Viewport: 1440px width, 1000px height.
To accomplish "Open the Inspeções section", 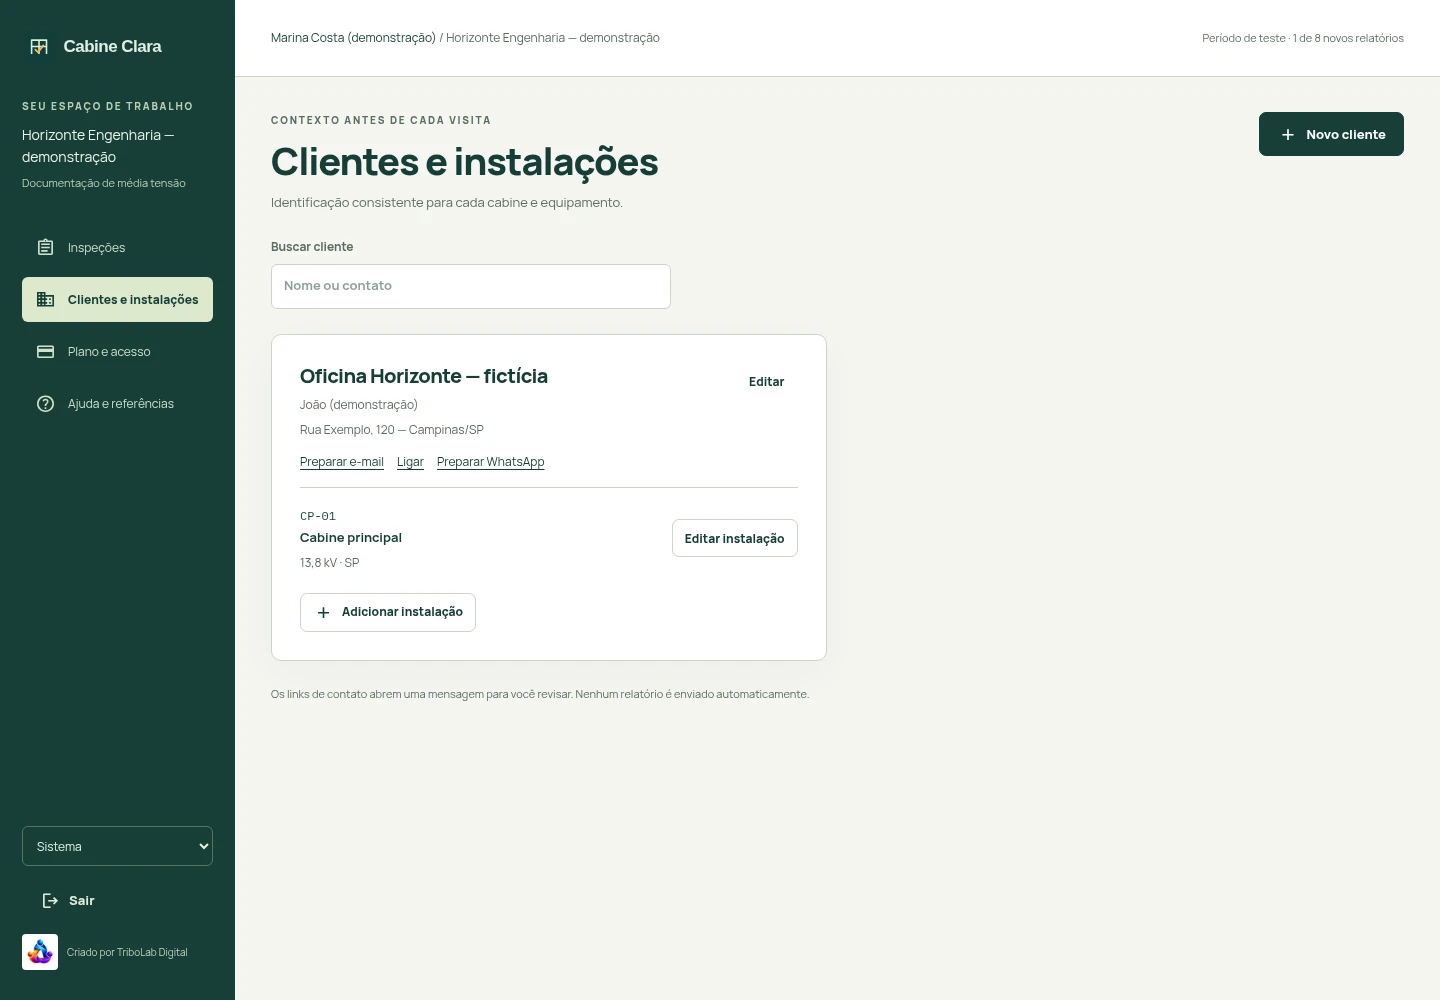I will coord(117,247).
